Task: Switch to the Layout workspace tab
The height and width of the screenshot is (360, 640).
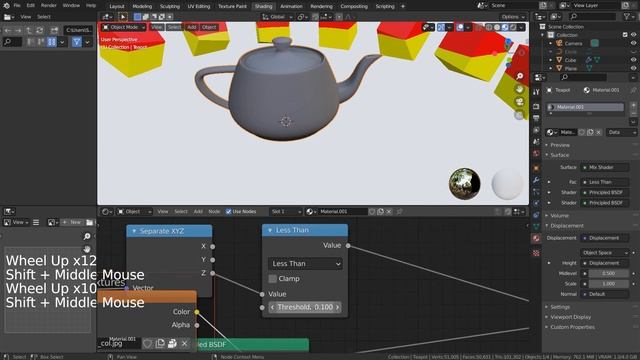Action: point(117,6)
